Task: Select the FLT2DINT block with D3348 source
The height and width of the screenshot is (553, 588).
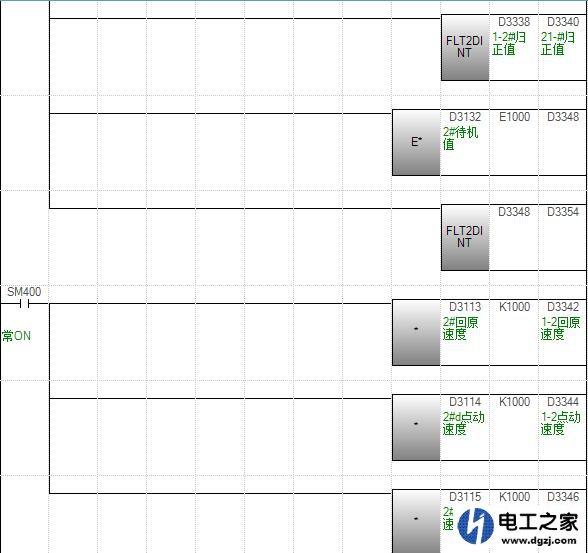Action: 465,237
